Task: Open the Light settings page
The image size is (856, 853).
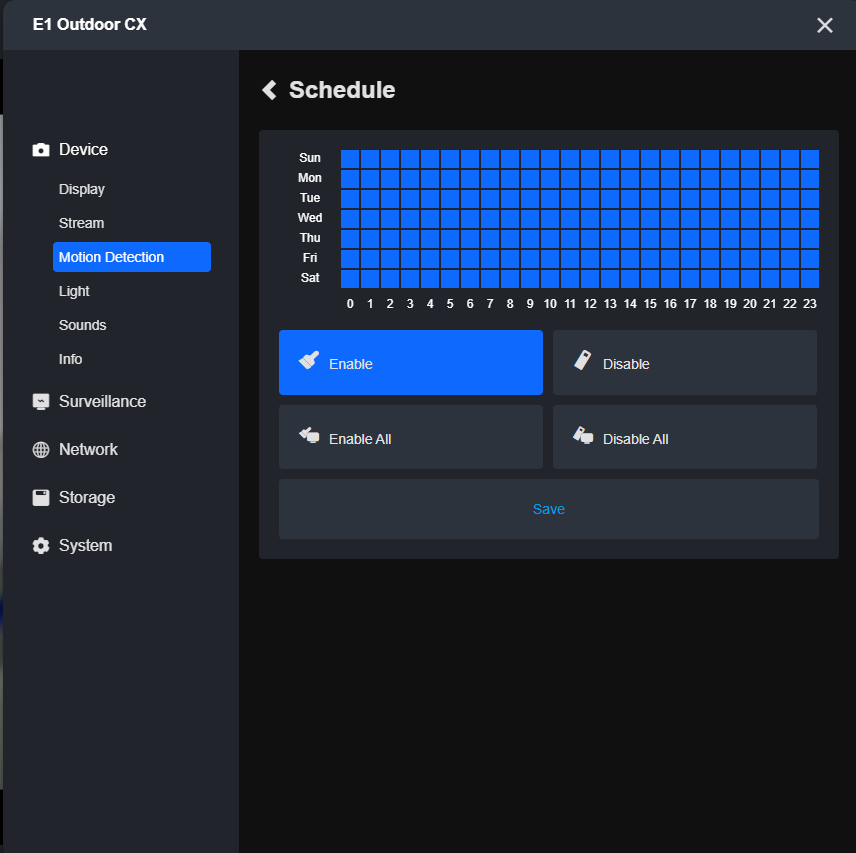Action: [x=74, y=291]
